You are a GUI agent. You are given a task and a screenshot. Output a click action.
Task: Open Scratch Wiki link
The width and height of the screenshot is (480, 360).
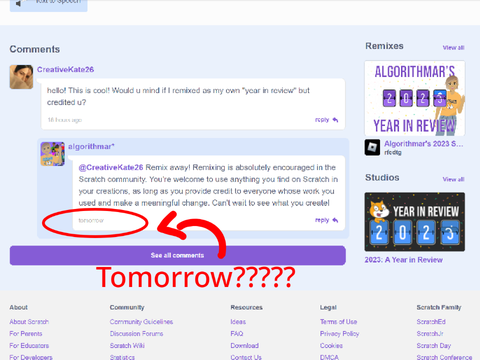[127, 346]
